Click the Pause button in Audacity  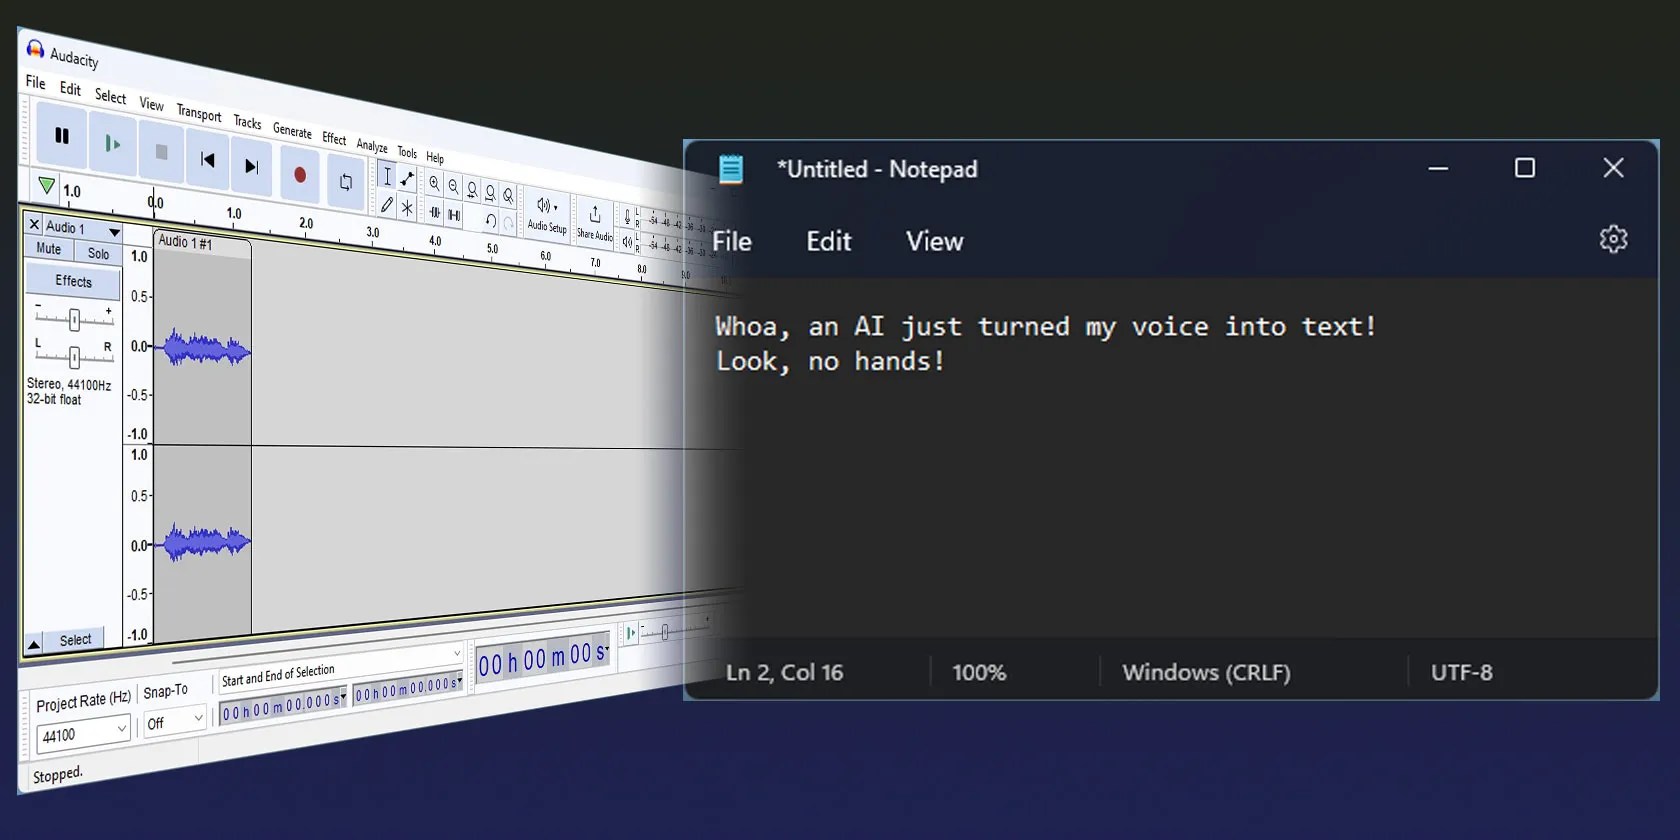(x=61, y=135)
